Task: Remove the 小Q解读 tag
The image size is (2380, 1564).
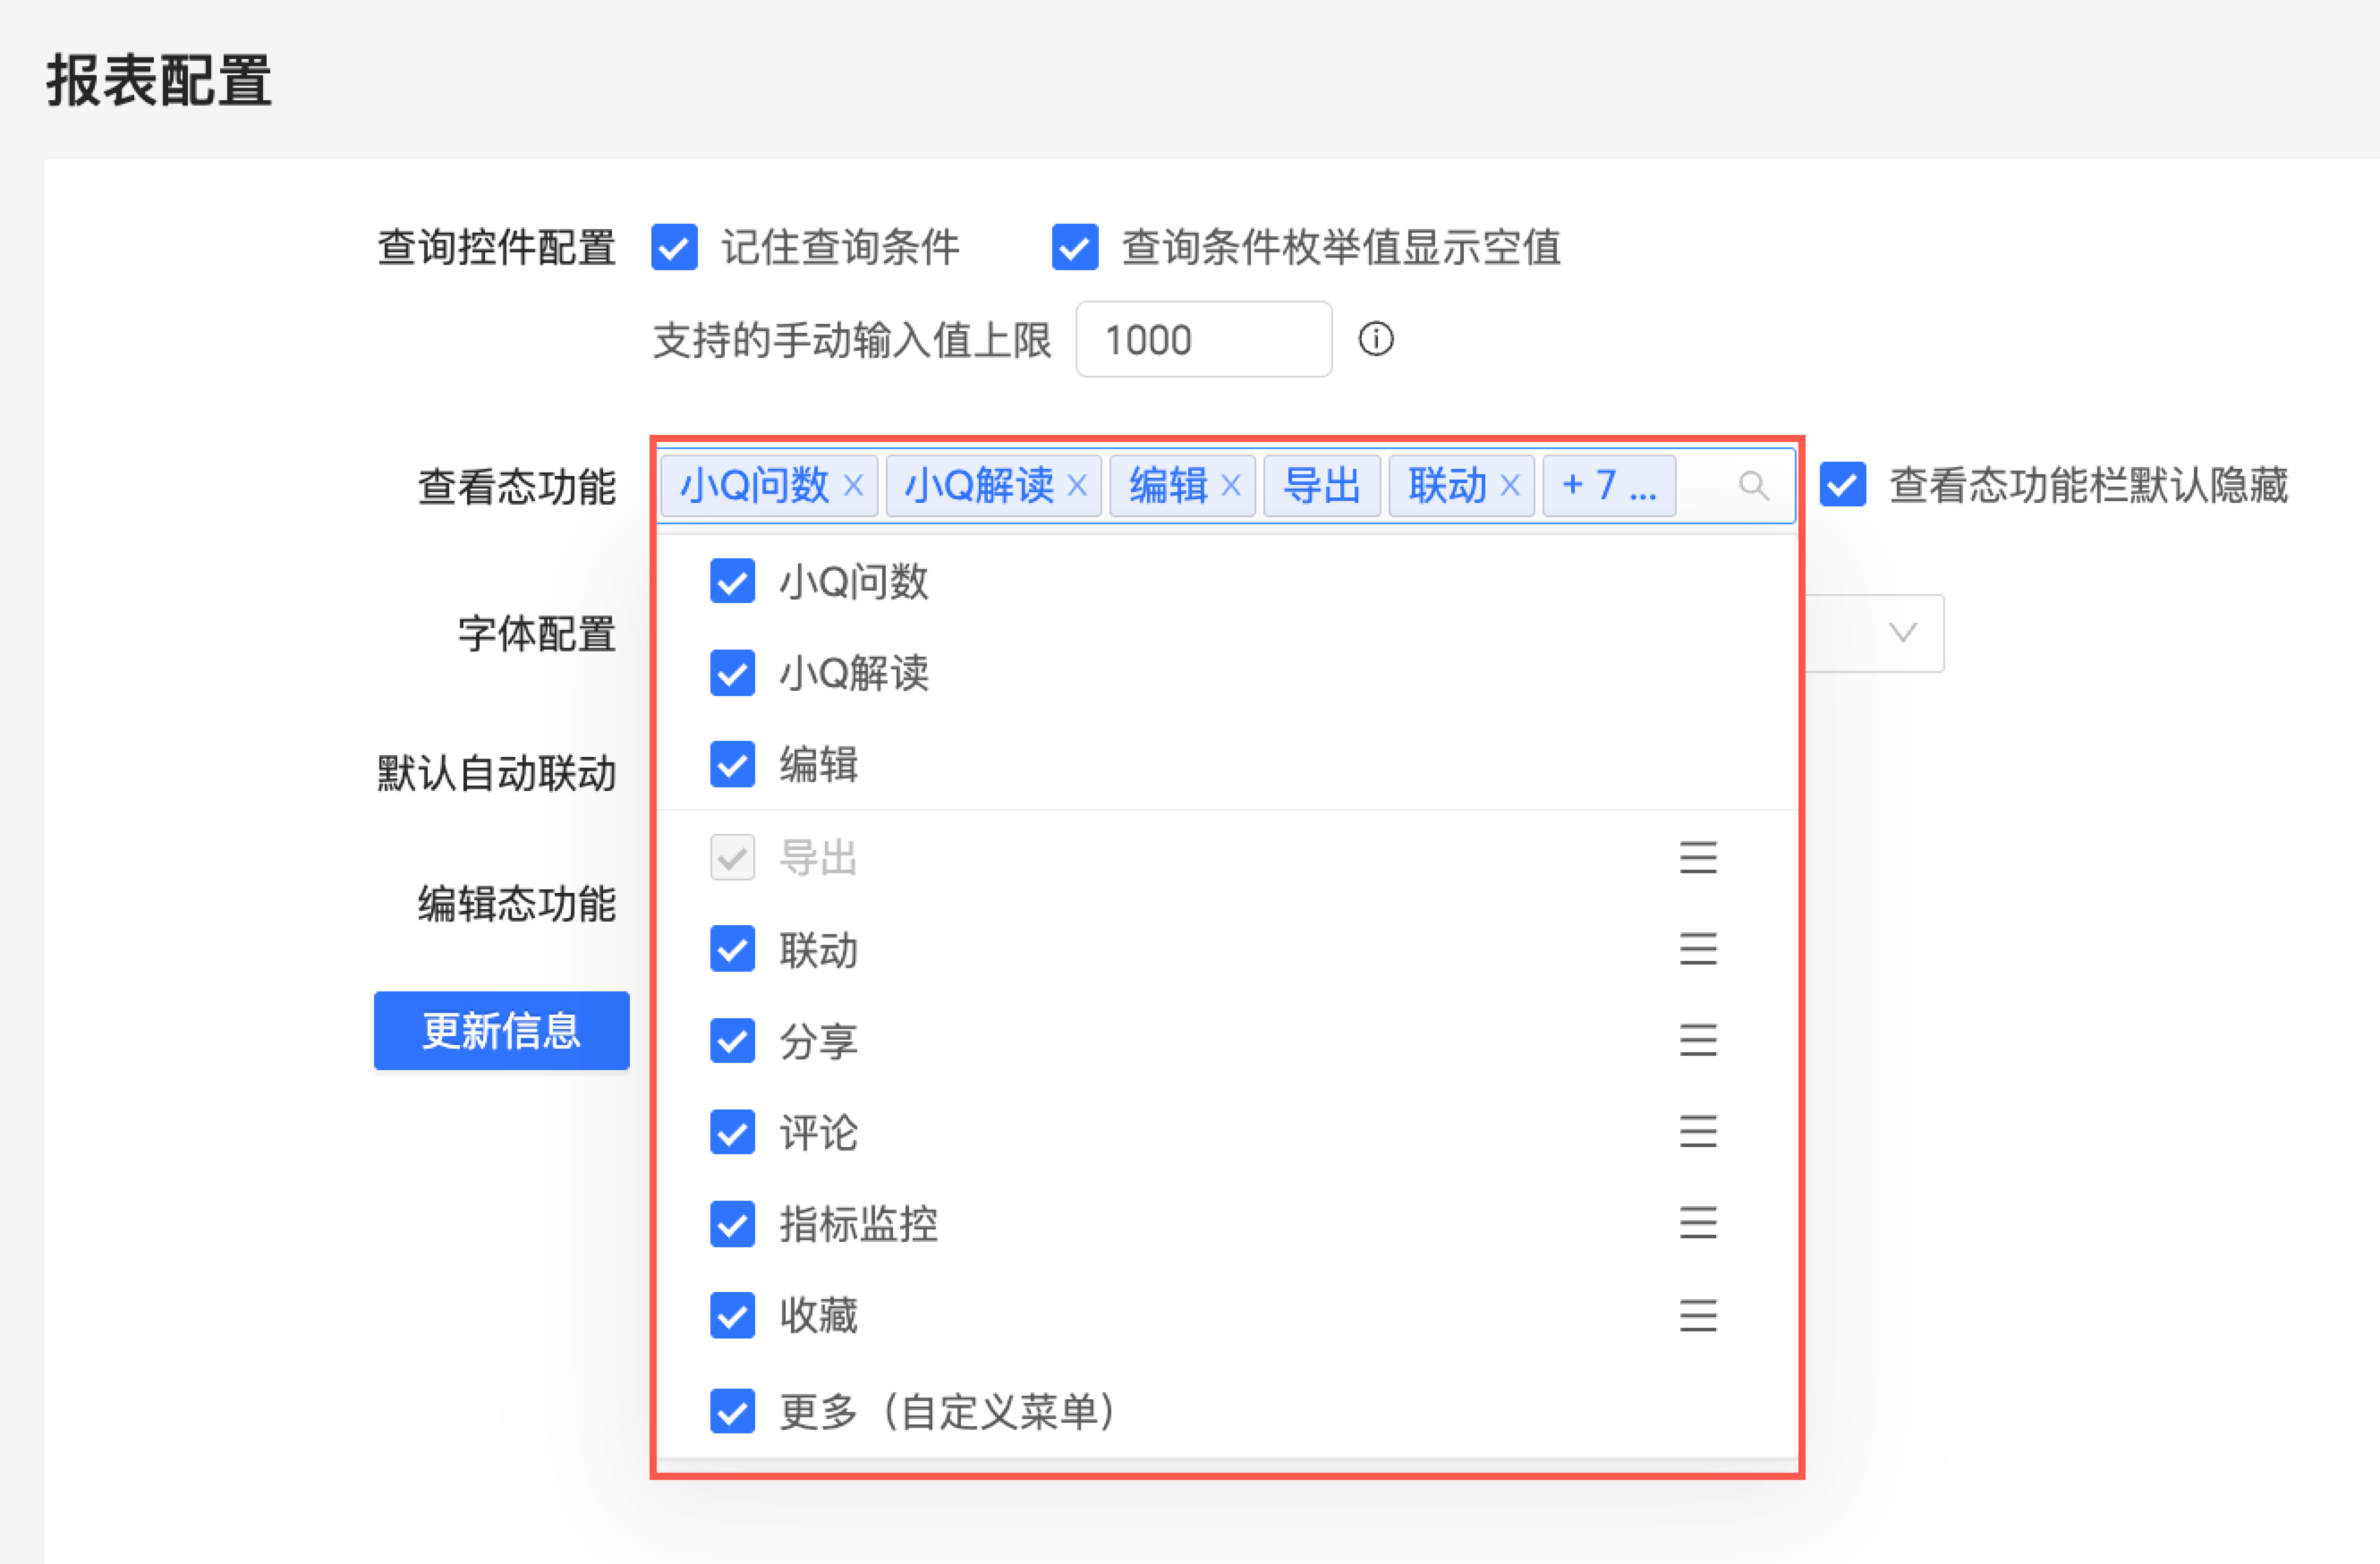Action: [x=1077, y=486]
